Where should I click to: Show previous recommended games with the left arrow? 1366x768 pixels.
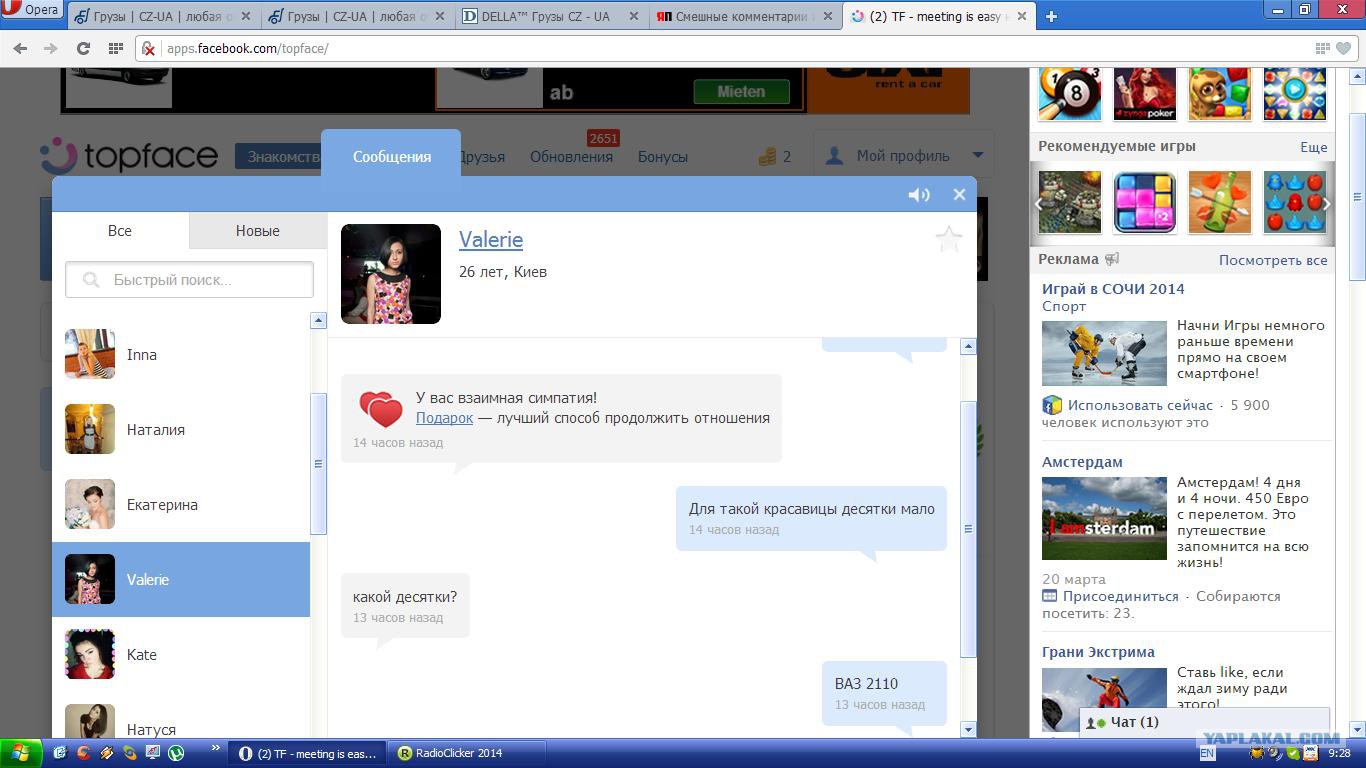coord(1039,203)
